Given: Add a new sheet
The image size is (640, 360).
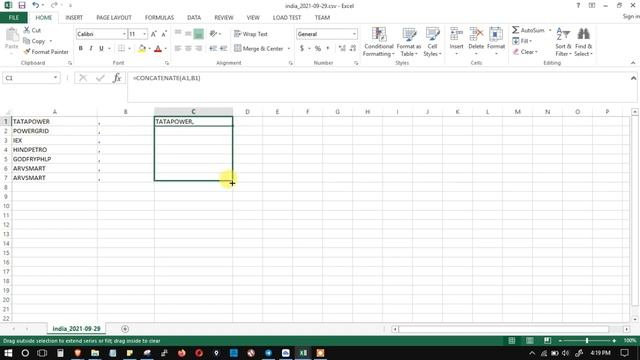Looking at the screenshot, I should click(125, 329).
